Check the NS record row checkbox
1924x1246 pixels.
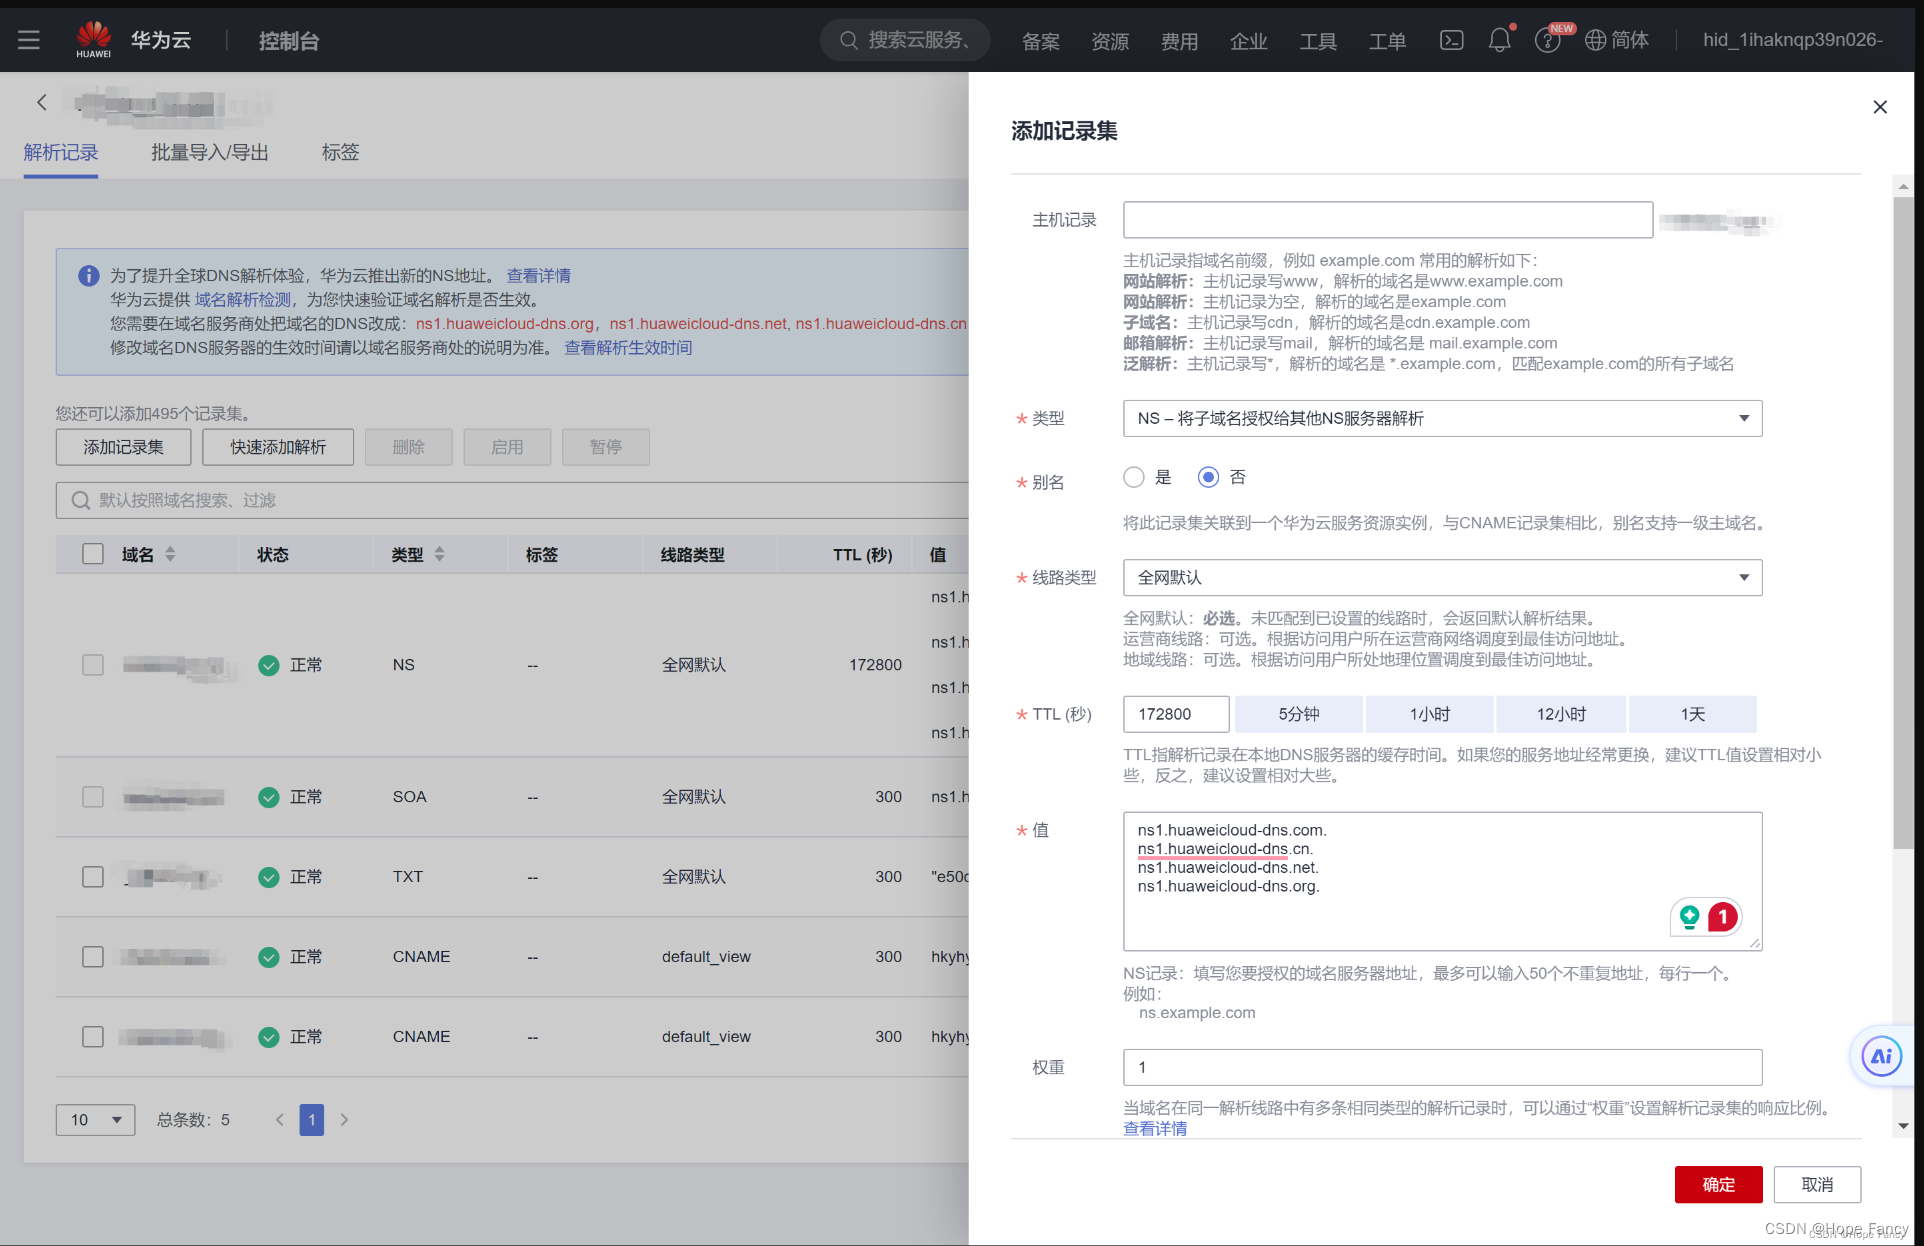(93, 665)
